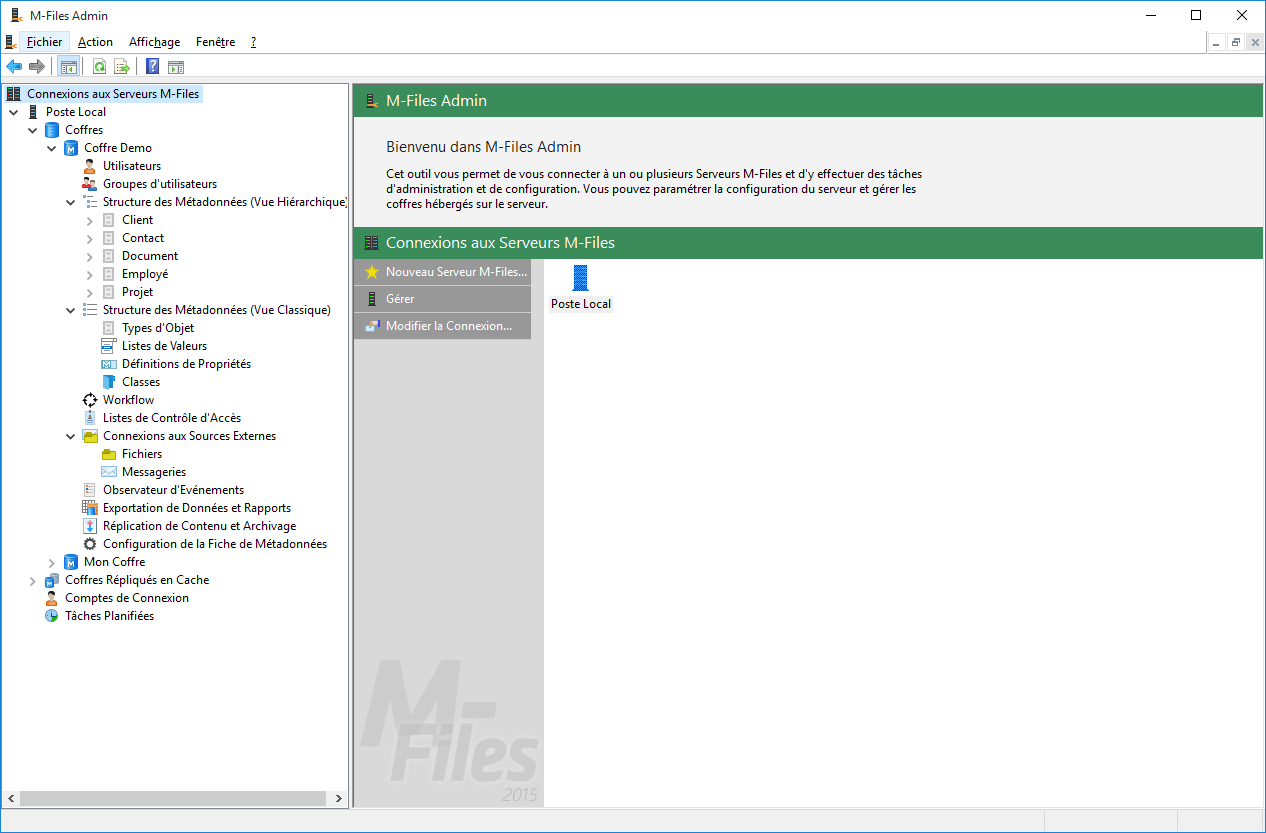The height and width of the screenshot is (833, 1266).
Task: Click Nouveau Serveur M-Files... task
Action: pos(455,272)
